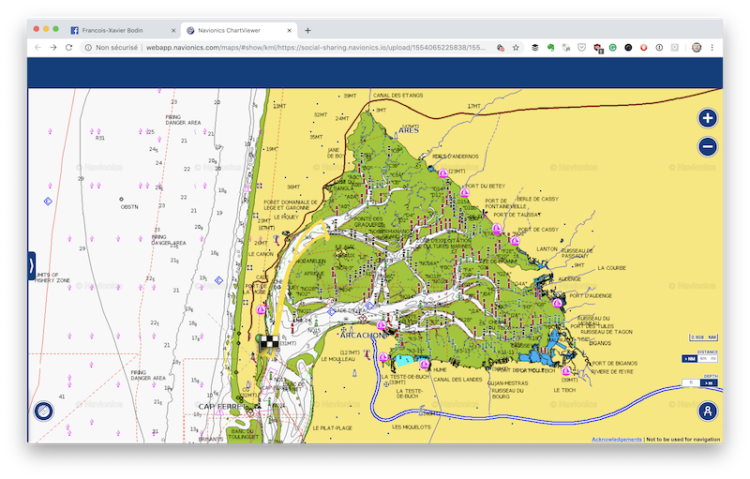Select the marina marker at Le Teich
The height and width of the screenshot is (479, 750).
566,371
